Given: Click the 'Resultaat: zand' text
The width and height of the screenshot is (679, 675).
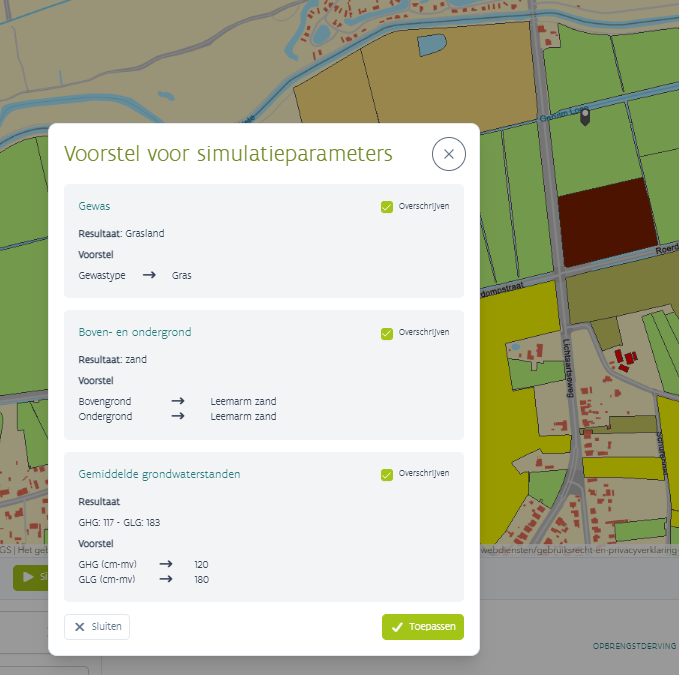Looking at the screenshot, I should [113, 360].
